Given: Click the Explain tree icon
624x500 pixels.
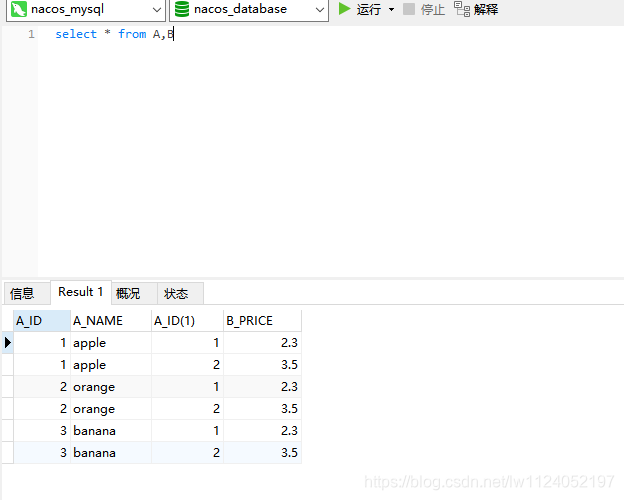Looking at the screenshot, I should [x=462, y=9].
